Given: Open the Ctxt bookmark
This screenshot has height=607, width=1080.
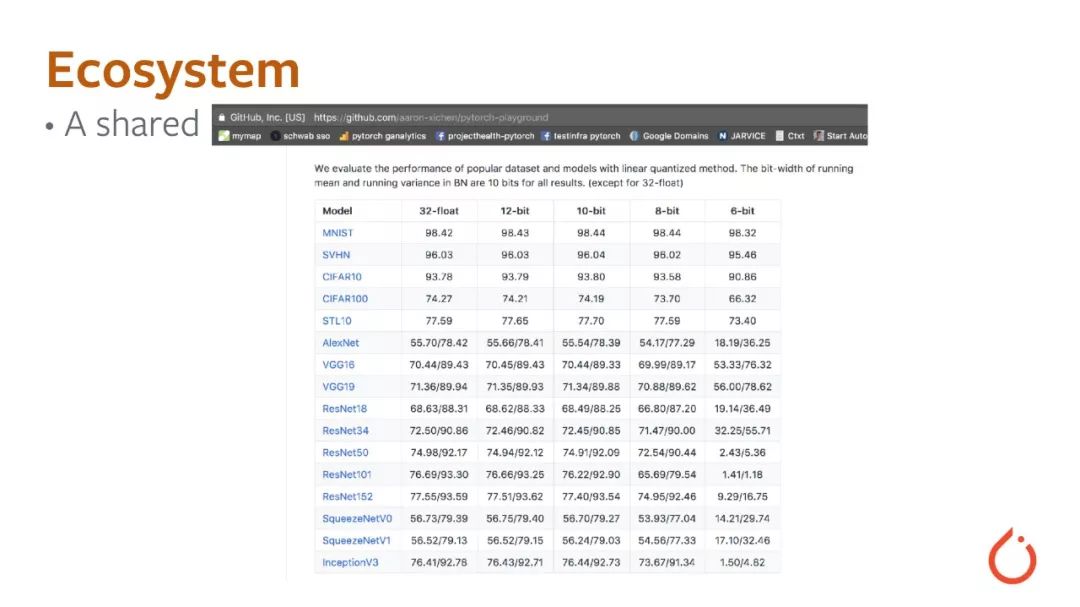Looking at the screenshot, I should point(790,136).
